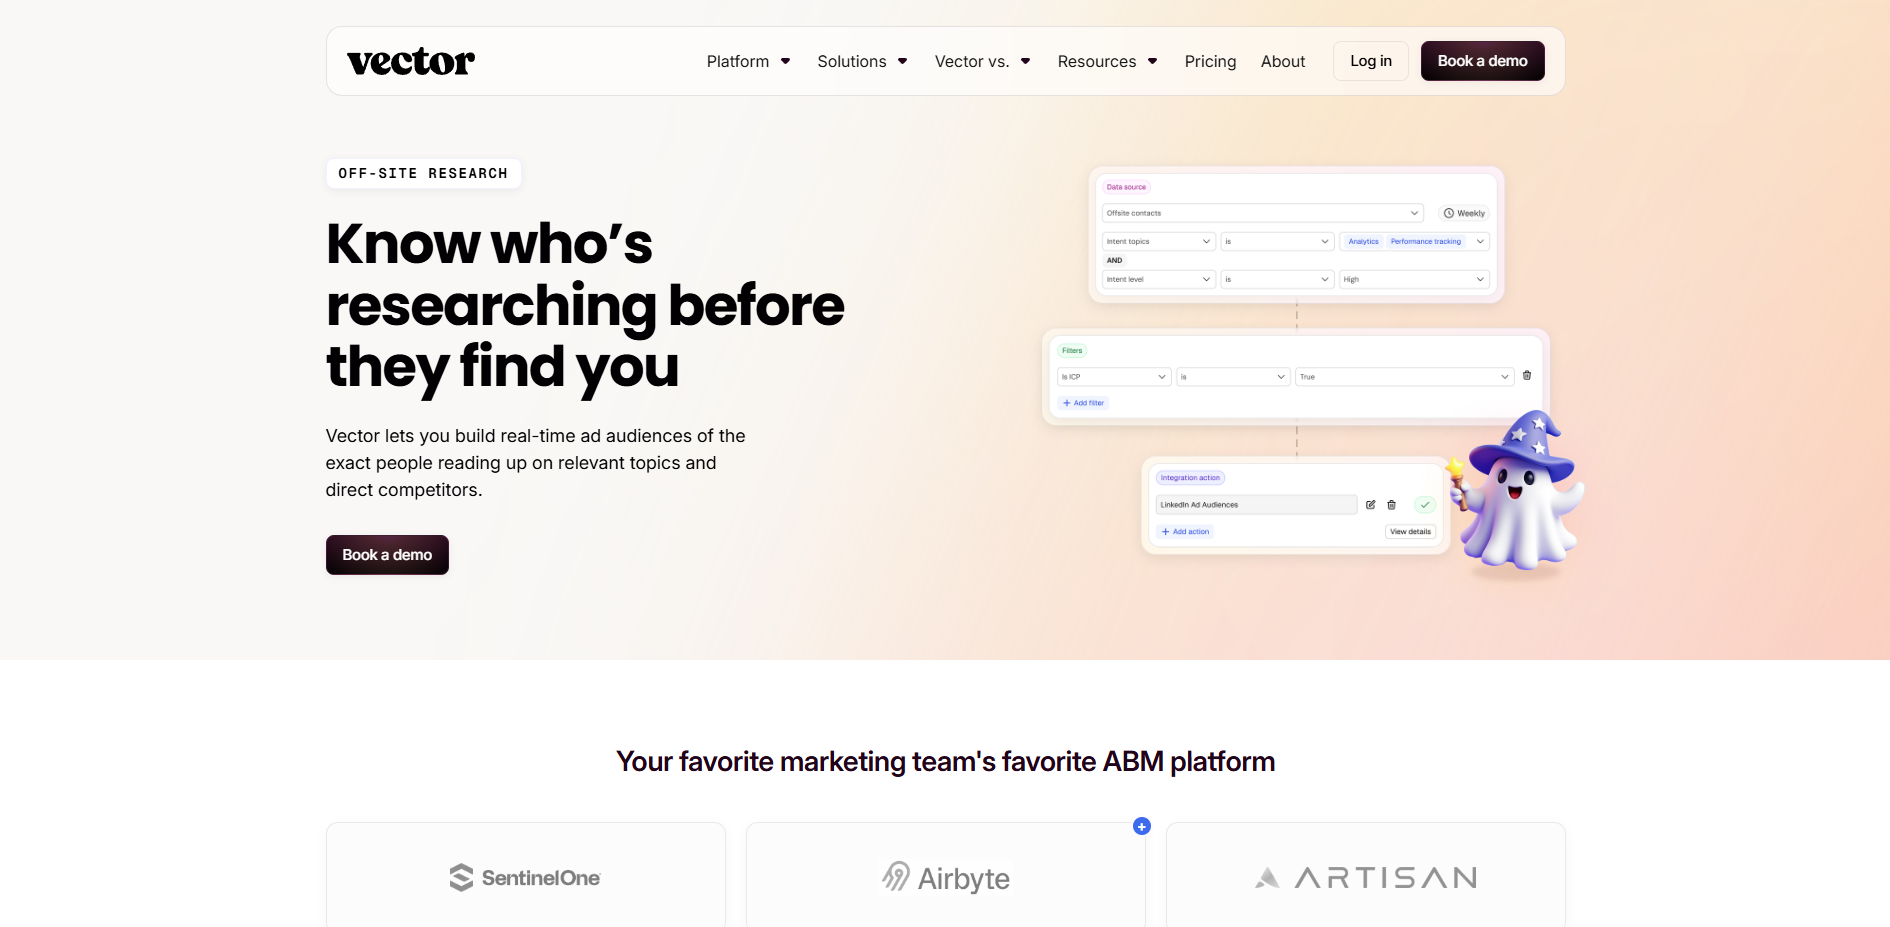Click the AND condition label

(x=1114, y=260)
